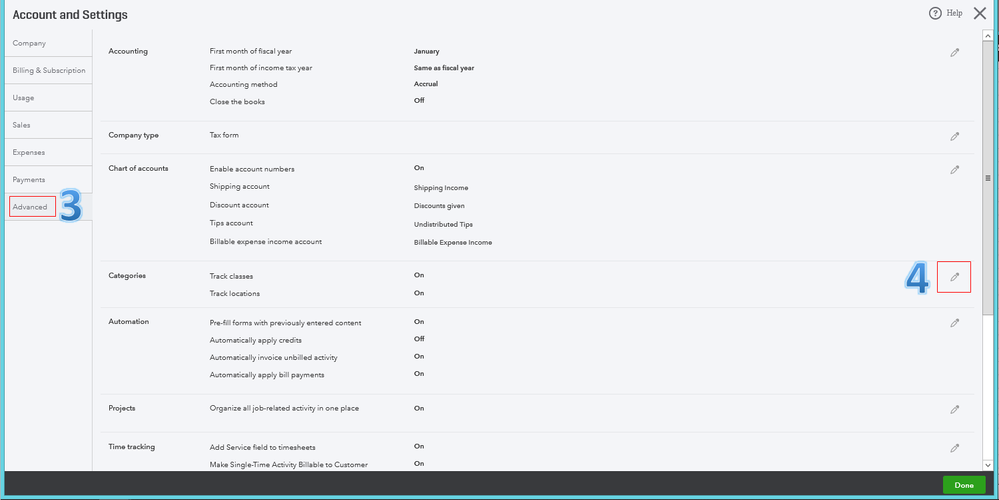Click 'Enable account numbers' setting
Image resolution: width=999 pixels, height=500 pixels.
coord(252,169)
